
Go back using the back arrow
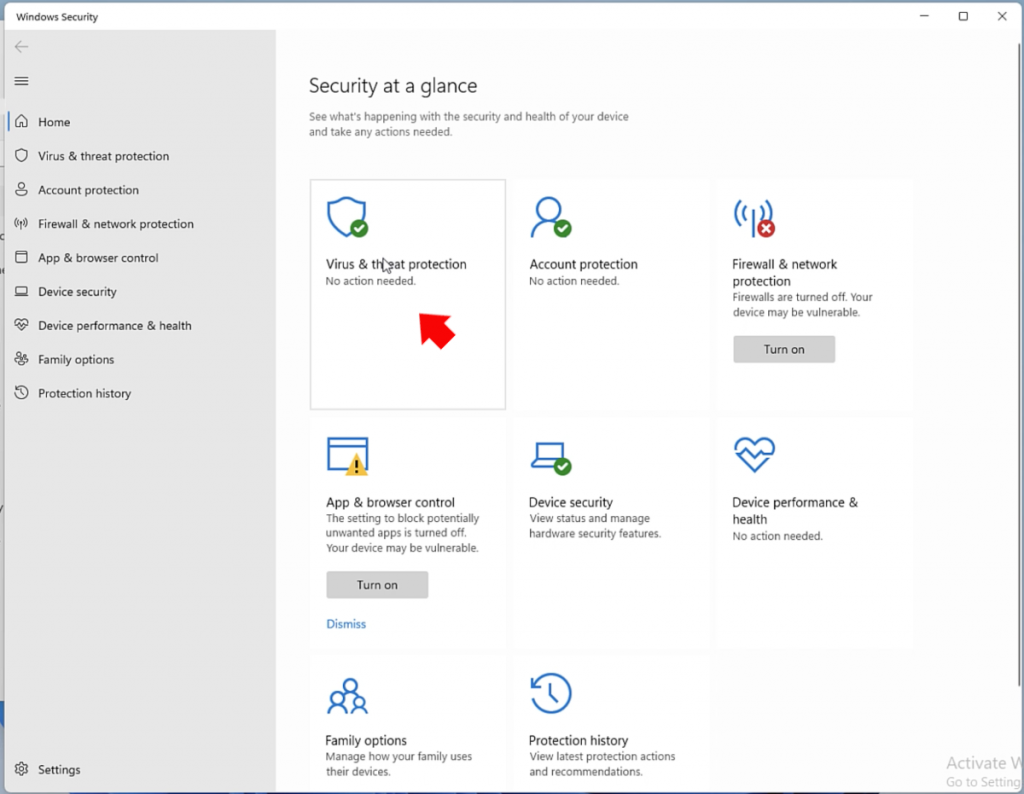pos(21,46)
